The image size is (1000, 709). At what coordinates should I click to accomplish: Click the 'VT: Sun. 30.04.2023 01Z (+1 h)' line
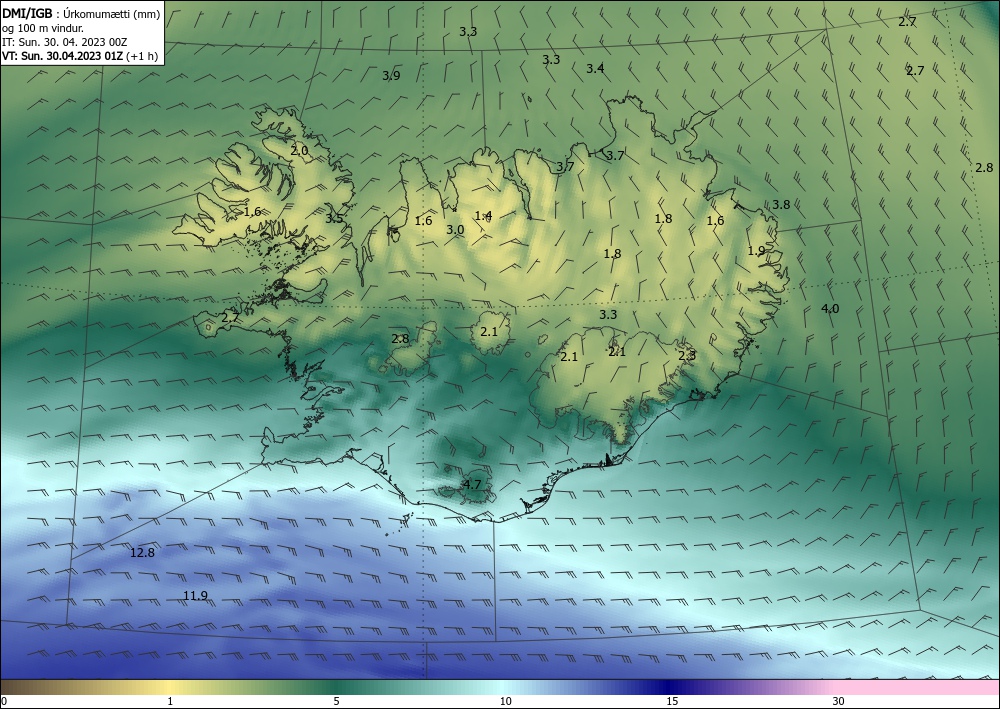coord(80,55)
